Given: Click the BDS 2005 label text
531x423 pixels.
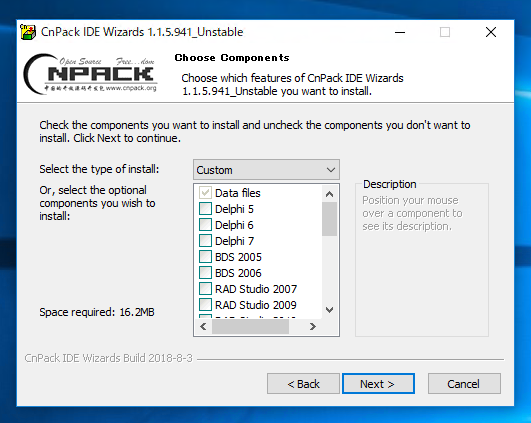Looking at the screenshot, I should coord(238,257).
